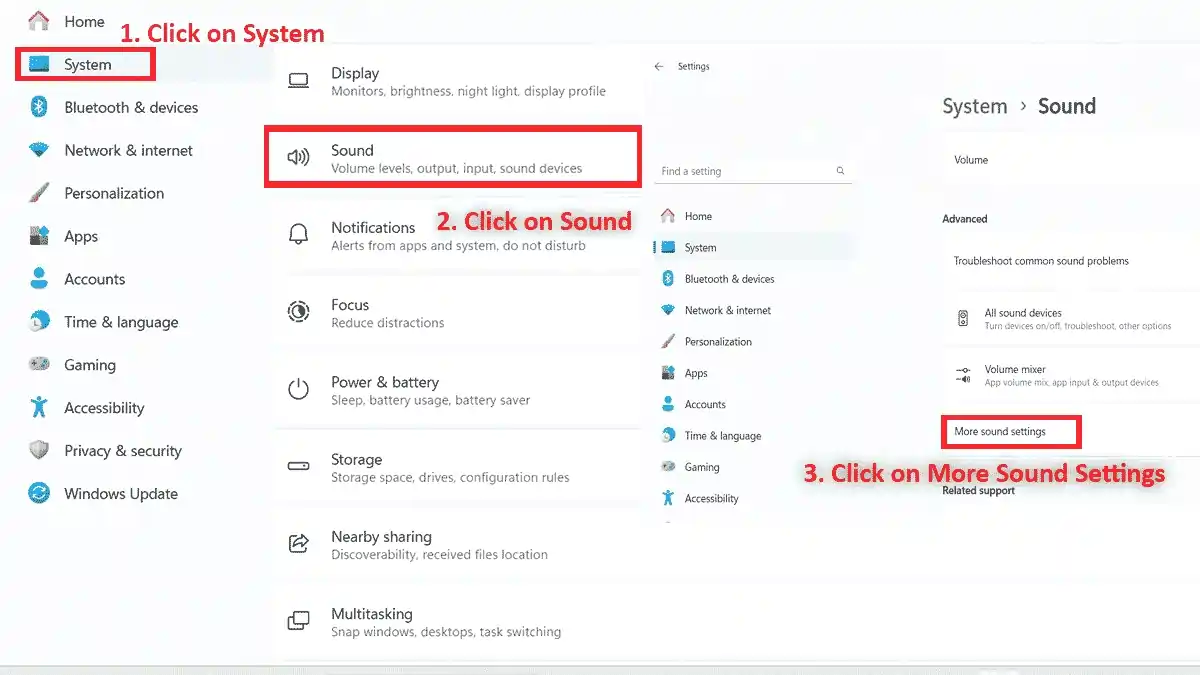
Task: Open the Volume mixer label
Action: point(1015,369)
